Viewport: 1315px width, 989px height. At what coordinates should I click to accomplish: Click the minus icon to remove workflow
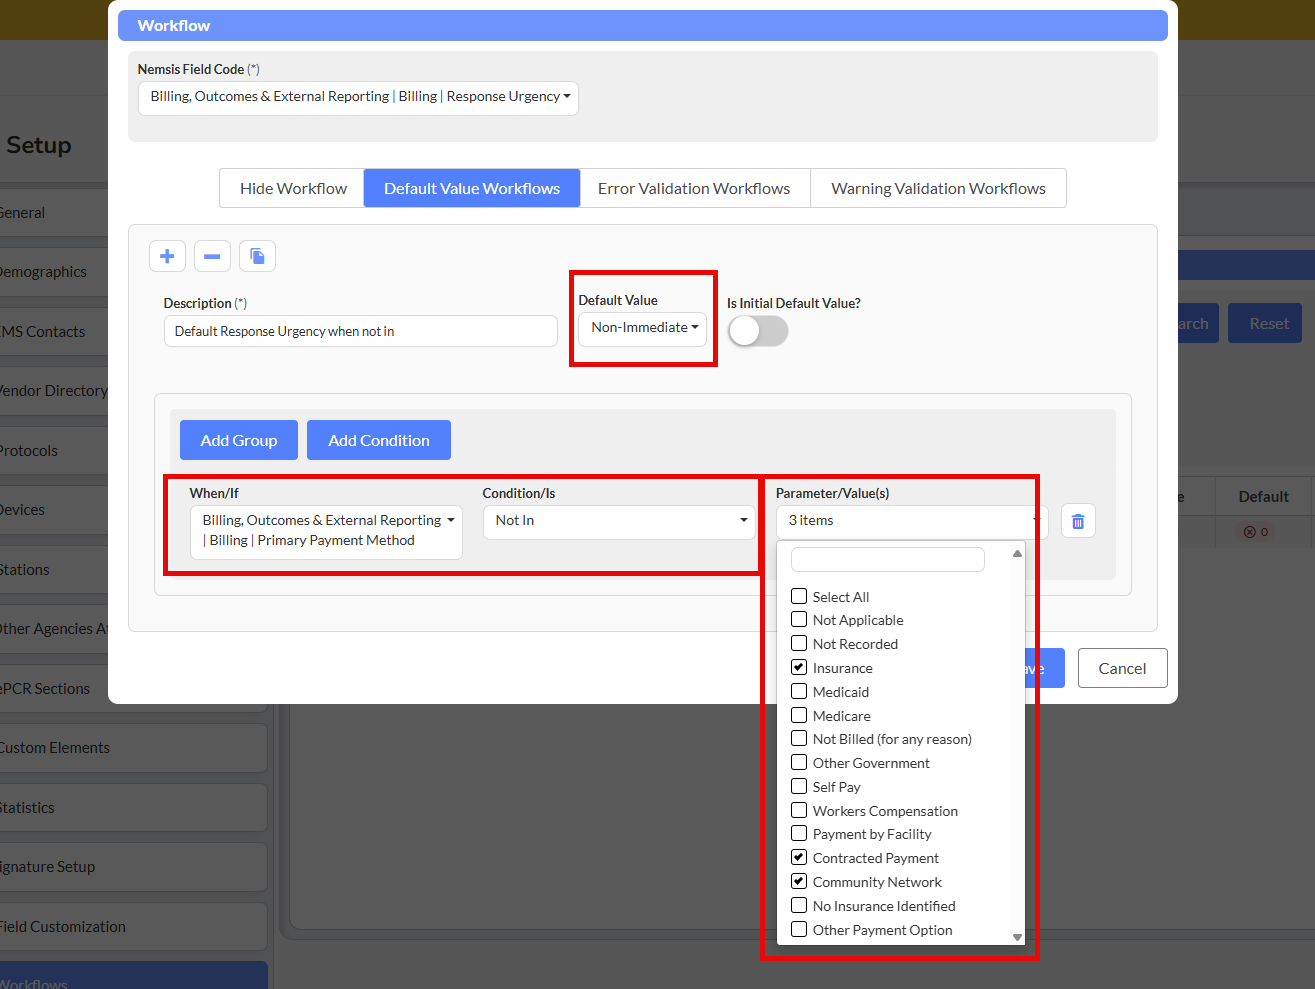[212, 256]
